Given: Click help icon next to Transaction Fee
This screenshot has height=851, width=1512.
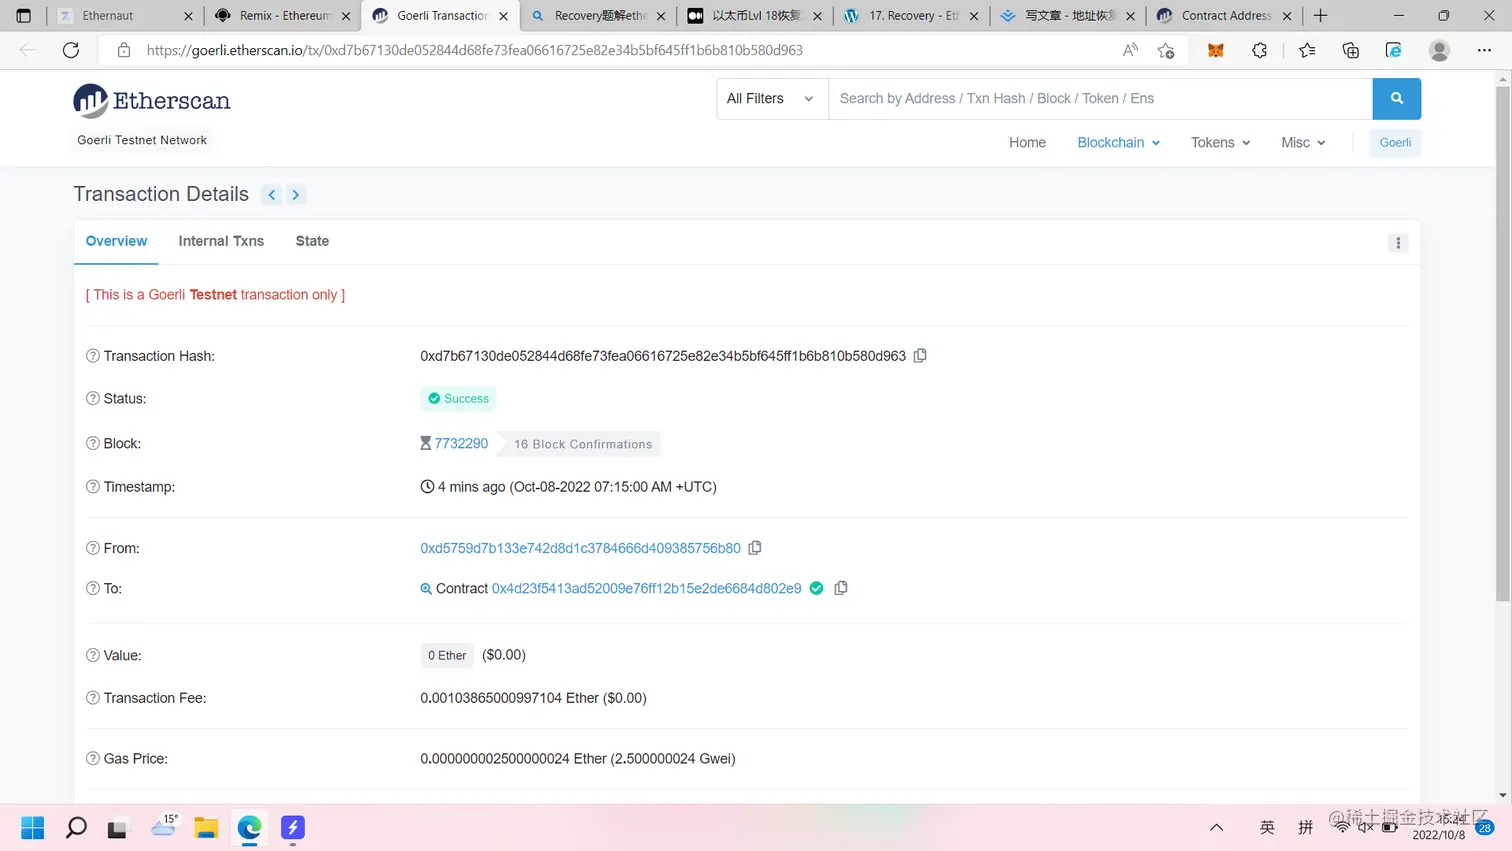Looking at the screenshot, I should pyautogui.click(x=93, y=698).
